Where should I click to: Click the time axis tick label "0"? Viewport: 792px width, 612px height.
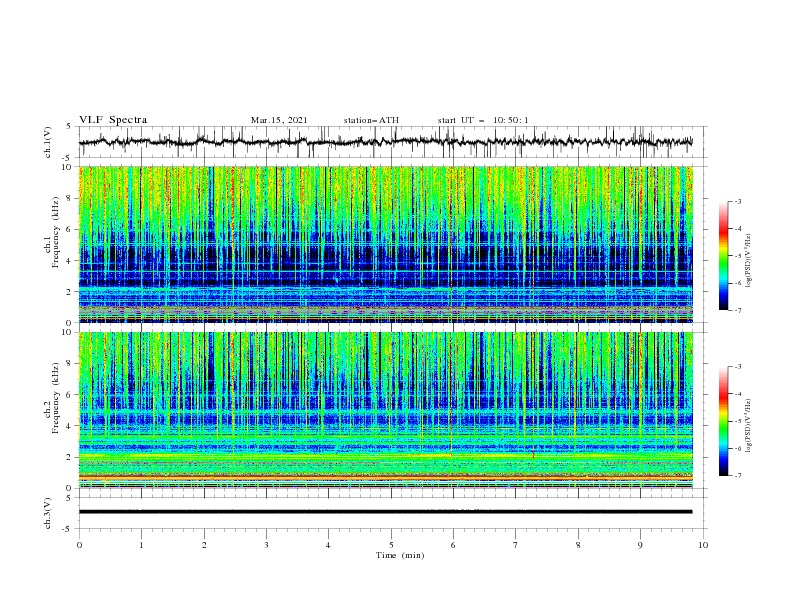pyautogui.click(x=79, y=545)
